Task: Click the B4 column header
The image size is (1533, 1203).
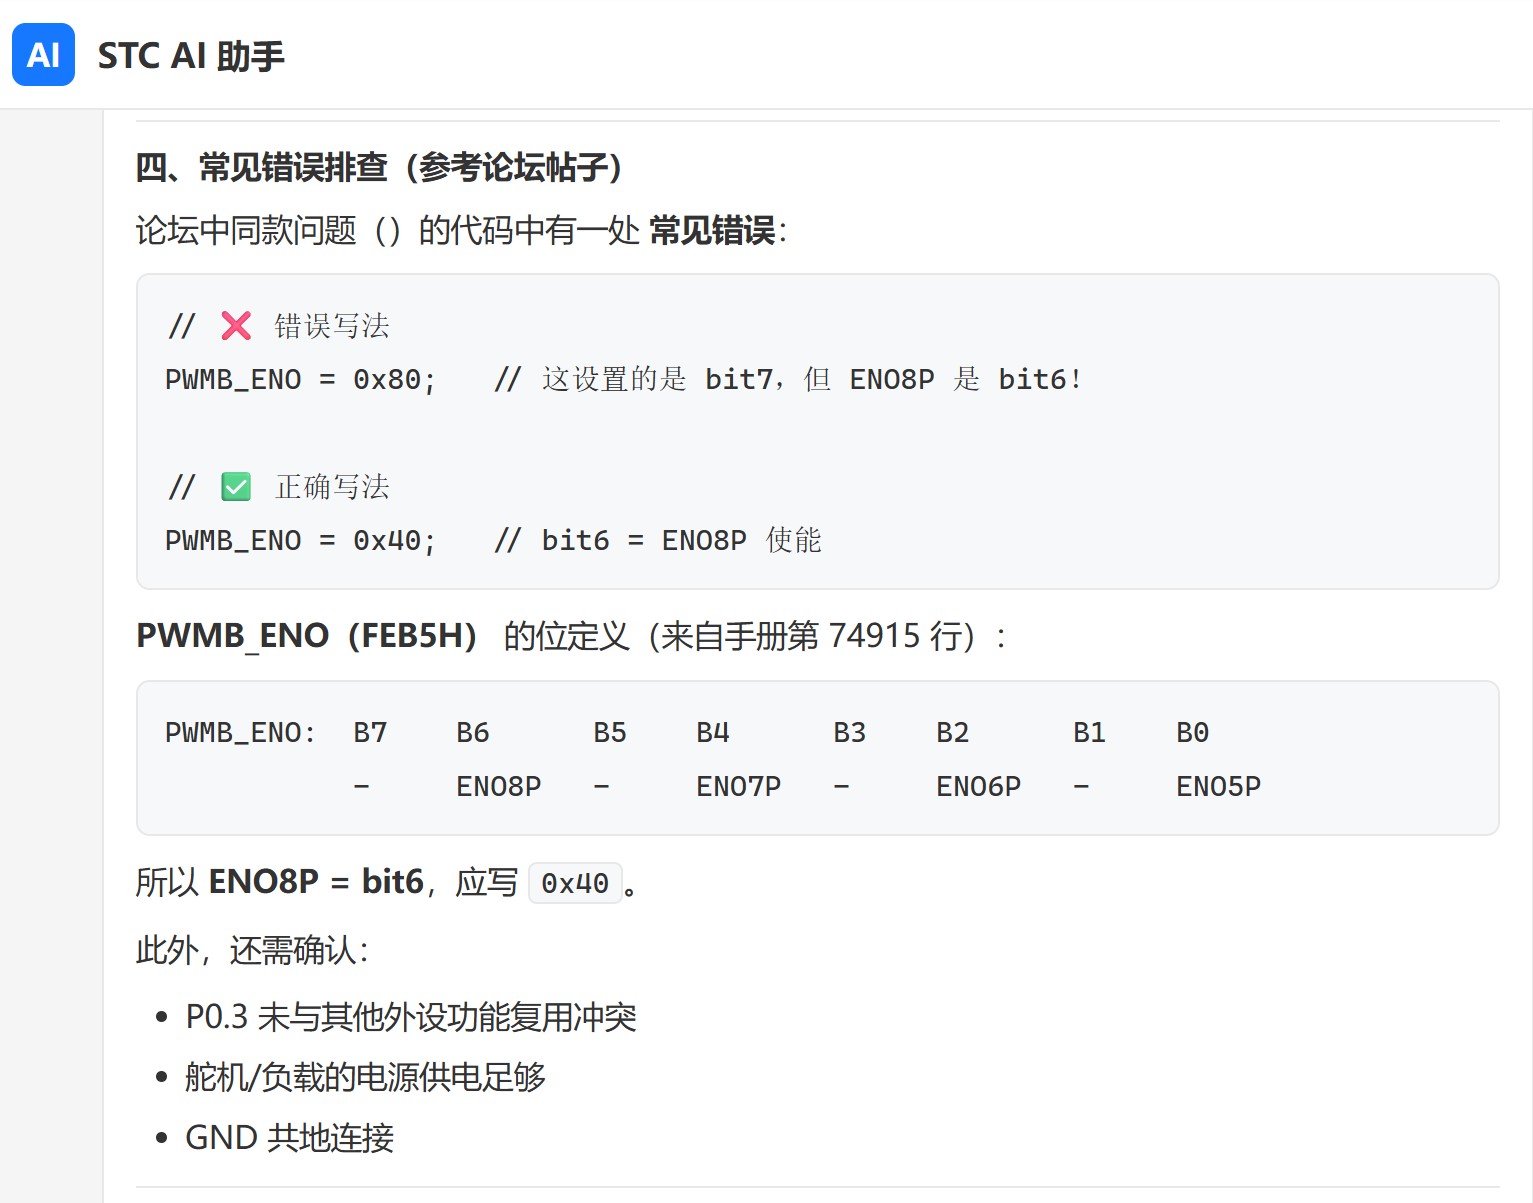Action: (713, 733)
